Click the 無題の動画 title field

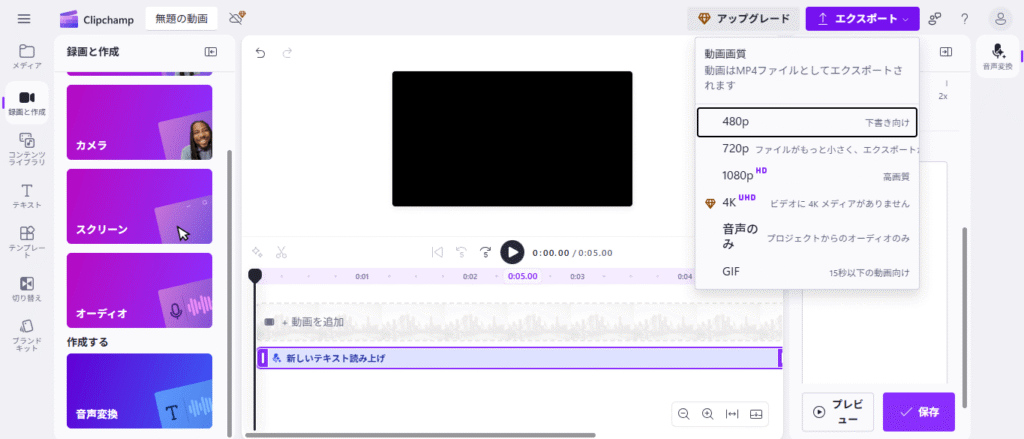click(x=181, y=19)
